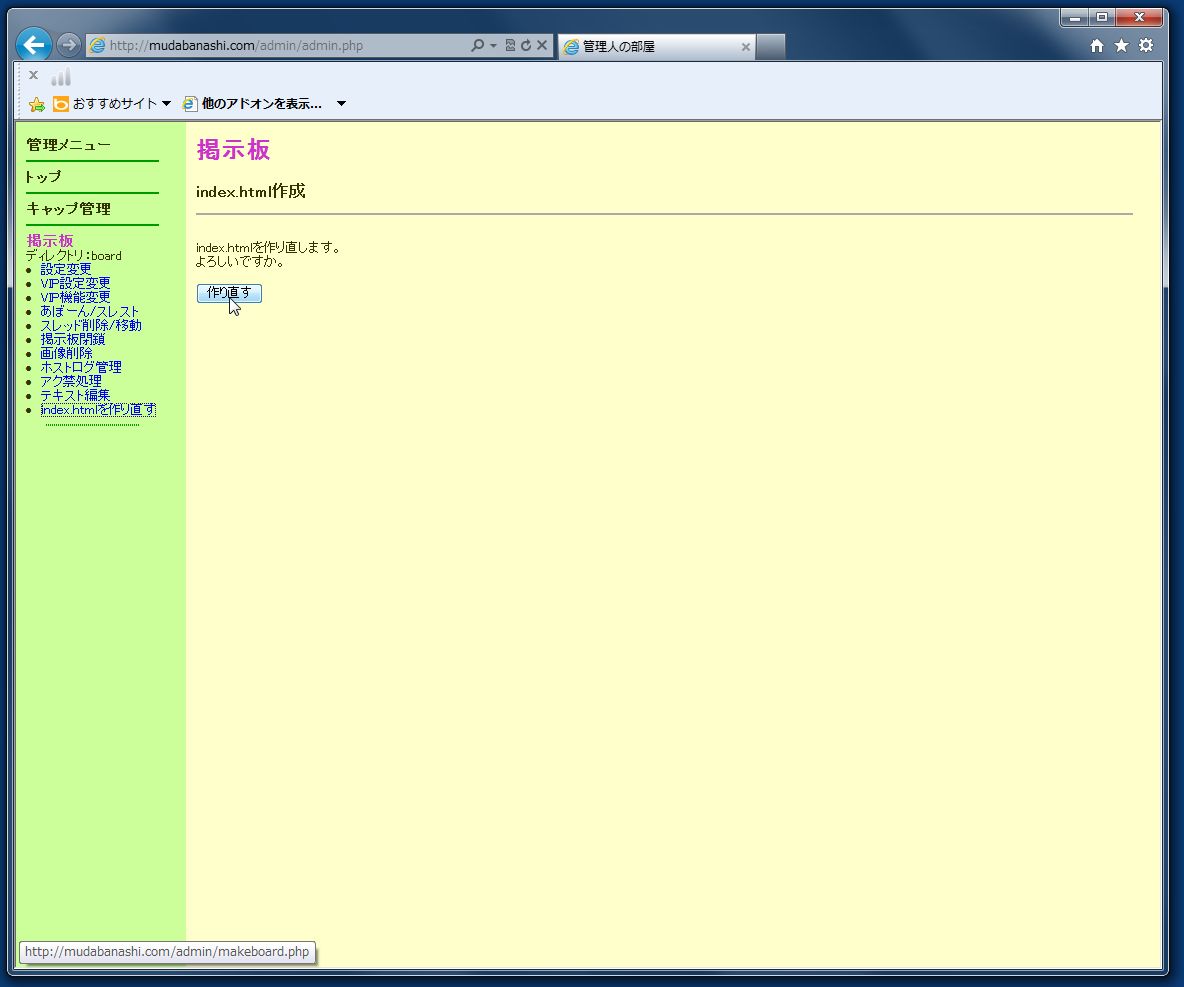The height and width of the screenshot is (987, 1184).
Task: Click the browser Forward arrow button
Action: (69, 45)
